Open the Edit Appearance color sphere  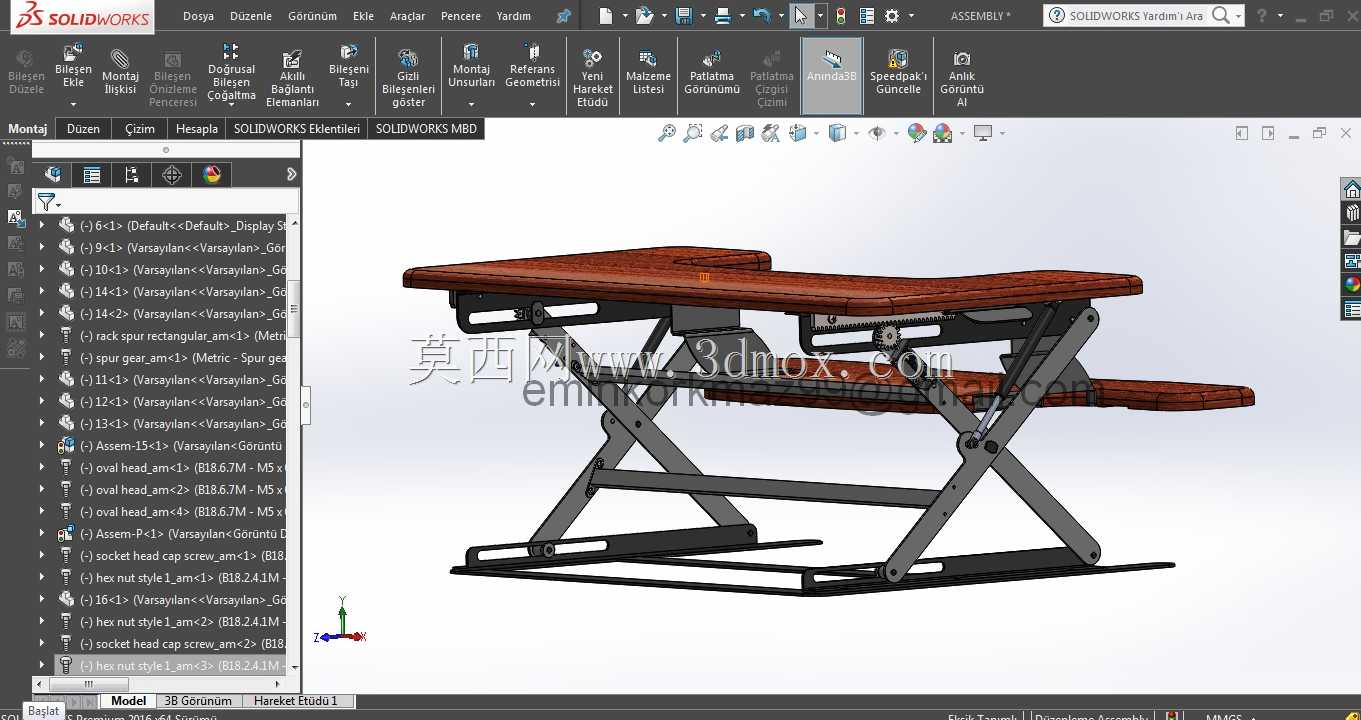(x=917, y=133)
